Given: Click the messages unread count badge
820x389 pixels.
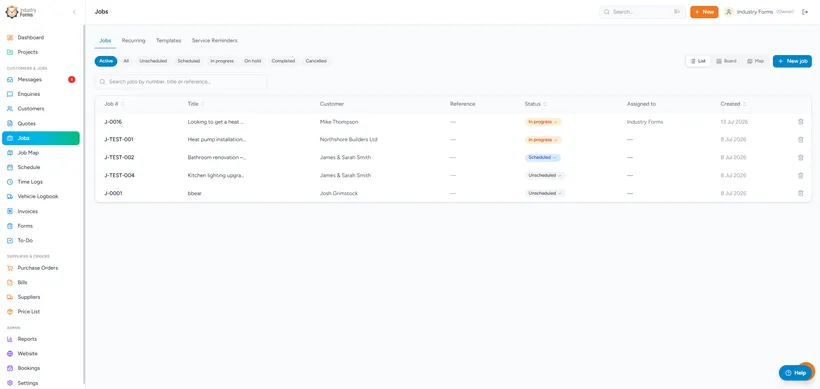Looking at the screenshot, I should tap(72, 79).
